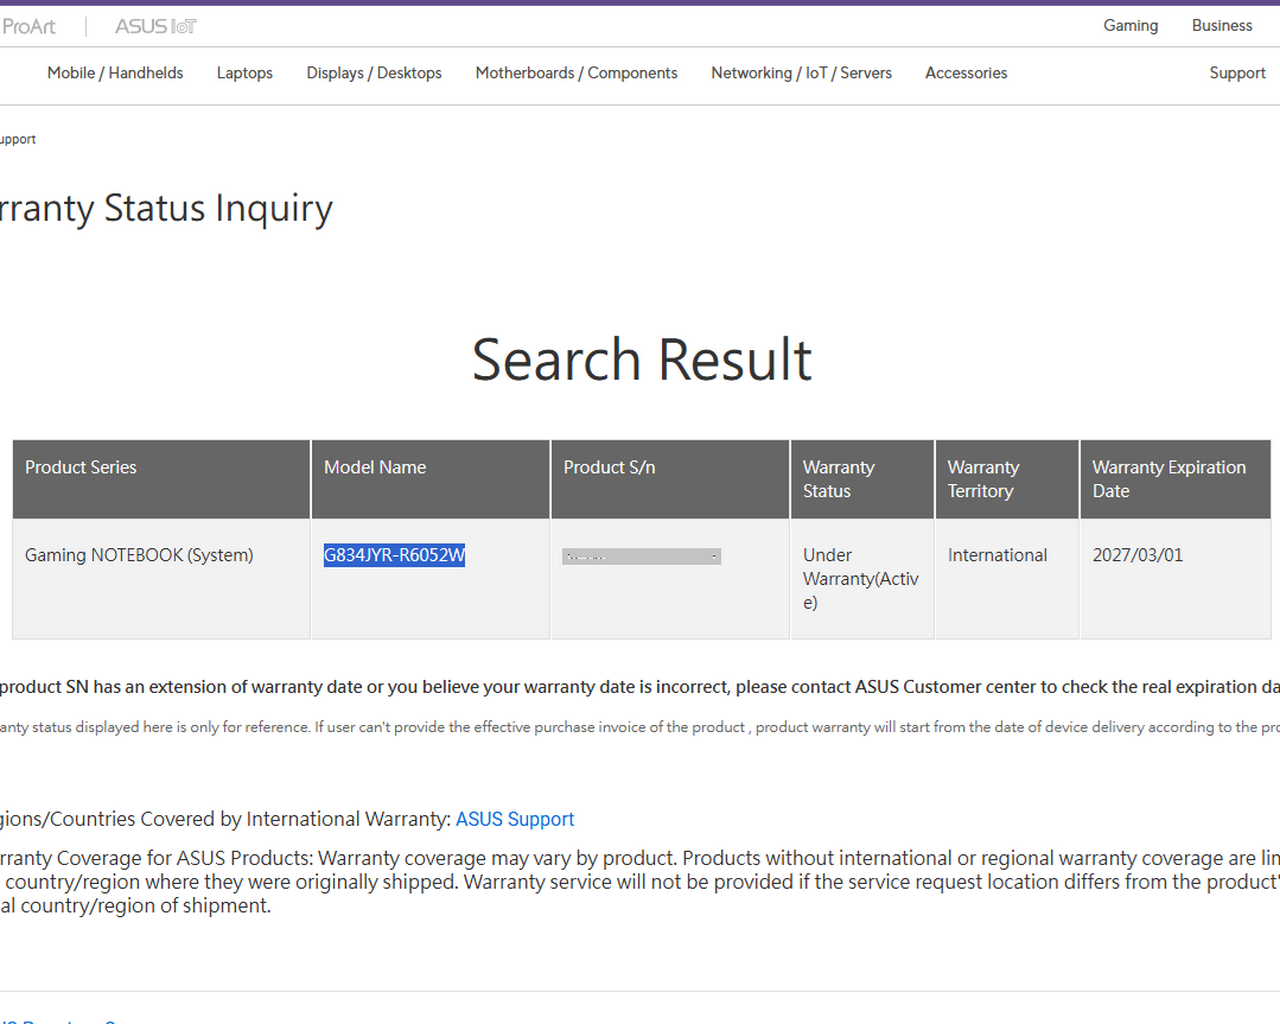The width and height of the screenshot is (1280, 1024).
Task: Click the Gaming NOTEBOOK (System) cell
Action: coord(161,579)
